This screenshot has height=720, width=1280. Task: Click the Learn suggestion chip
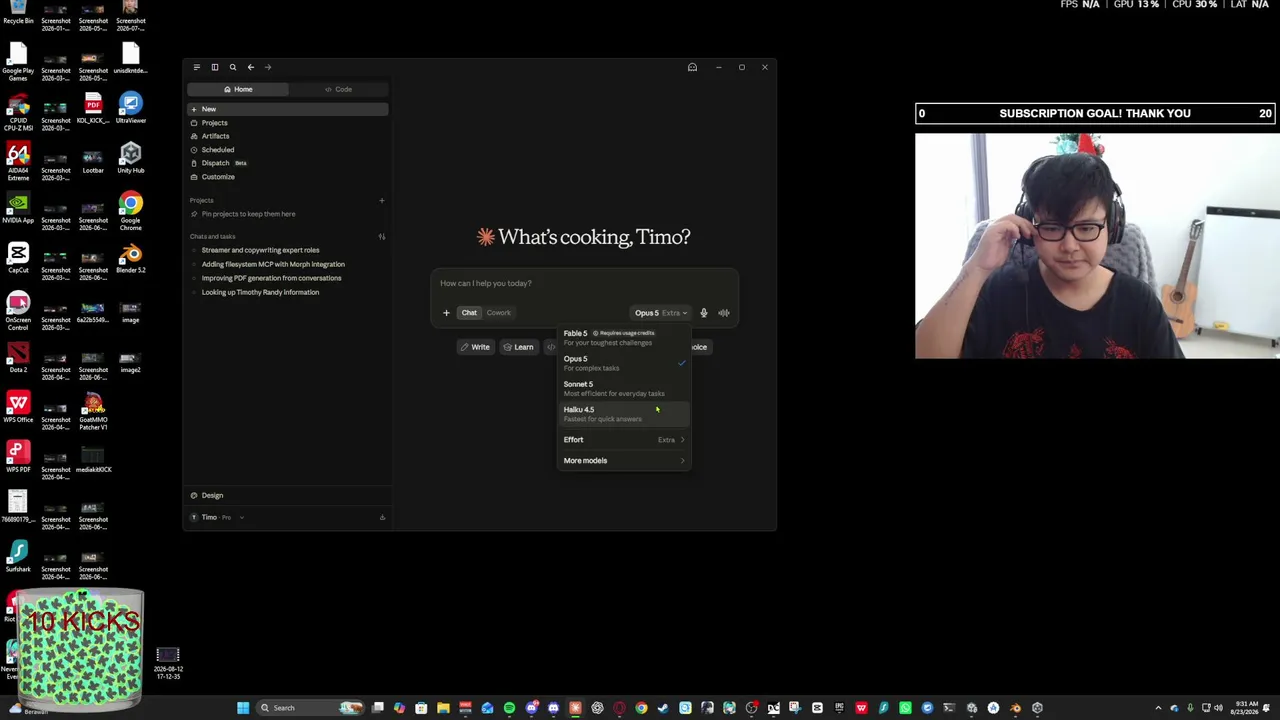click(x=518, y=347)
